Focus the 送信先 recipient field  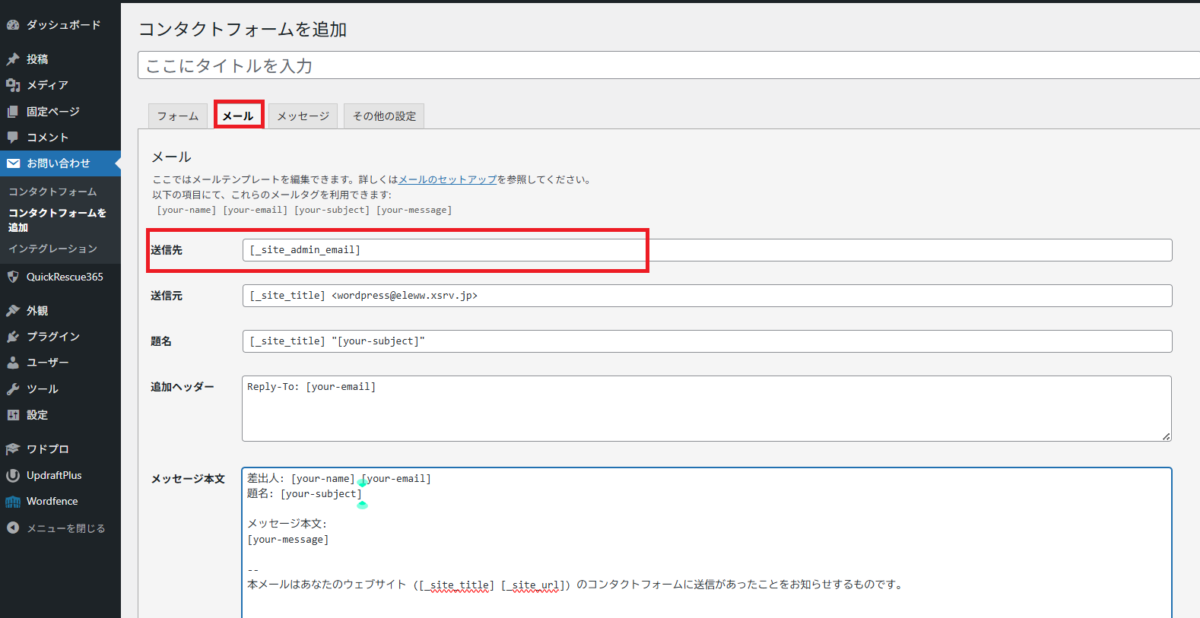pyautogui.click(x=706, y=250)
